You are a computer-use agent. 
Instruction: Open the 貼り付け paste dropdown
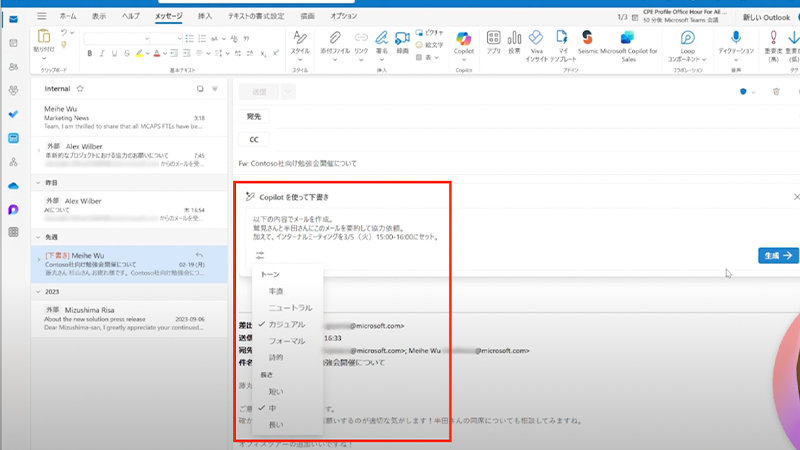pos(44,48)
